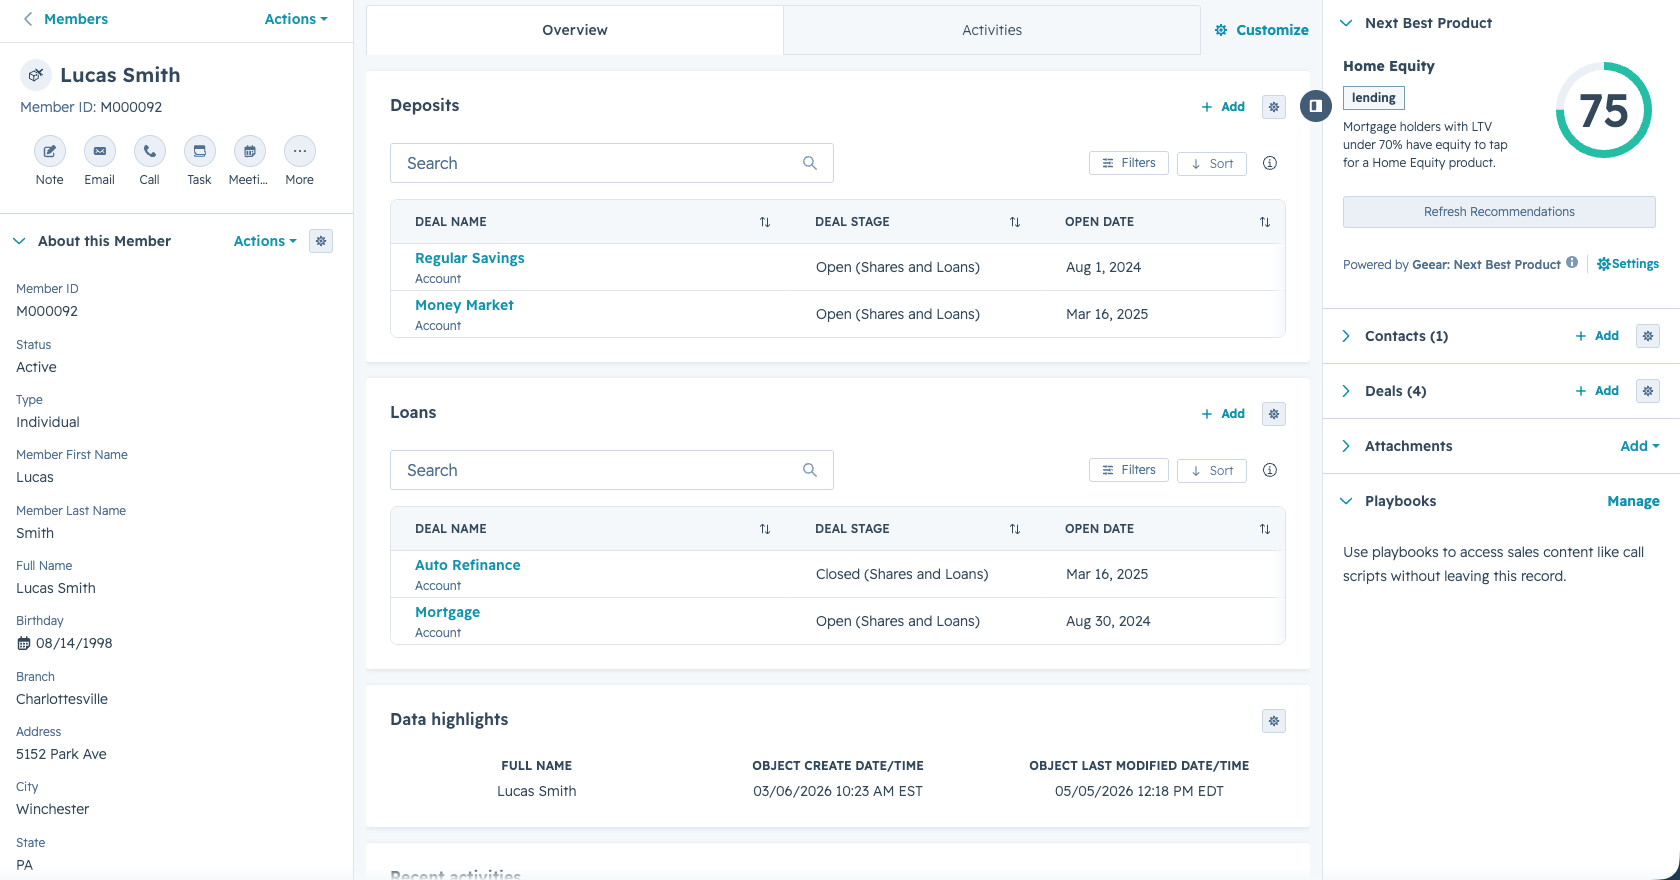Open Filters for Loans table

(1129, 470)
